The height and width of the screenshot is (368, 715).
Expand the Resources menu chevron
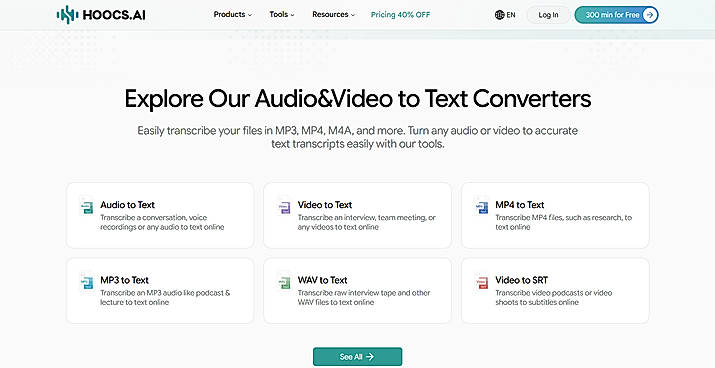pyautogui.click(x=352, y=15)
